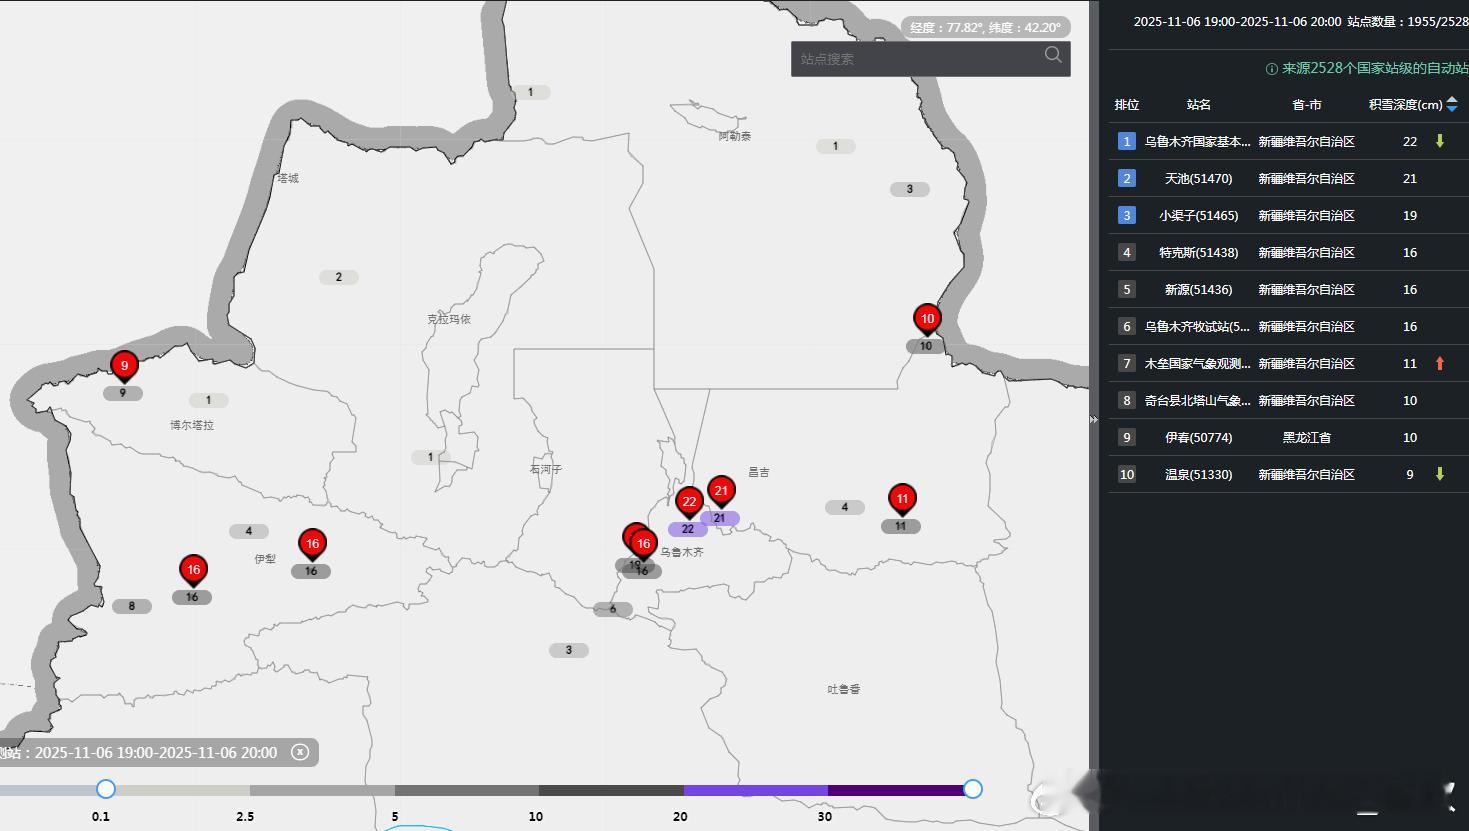Image resolution: width=1469 pixels, height=831 pixels.
Task: Click the 阿勒泰 map label
Action: point(735,136)
